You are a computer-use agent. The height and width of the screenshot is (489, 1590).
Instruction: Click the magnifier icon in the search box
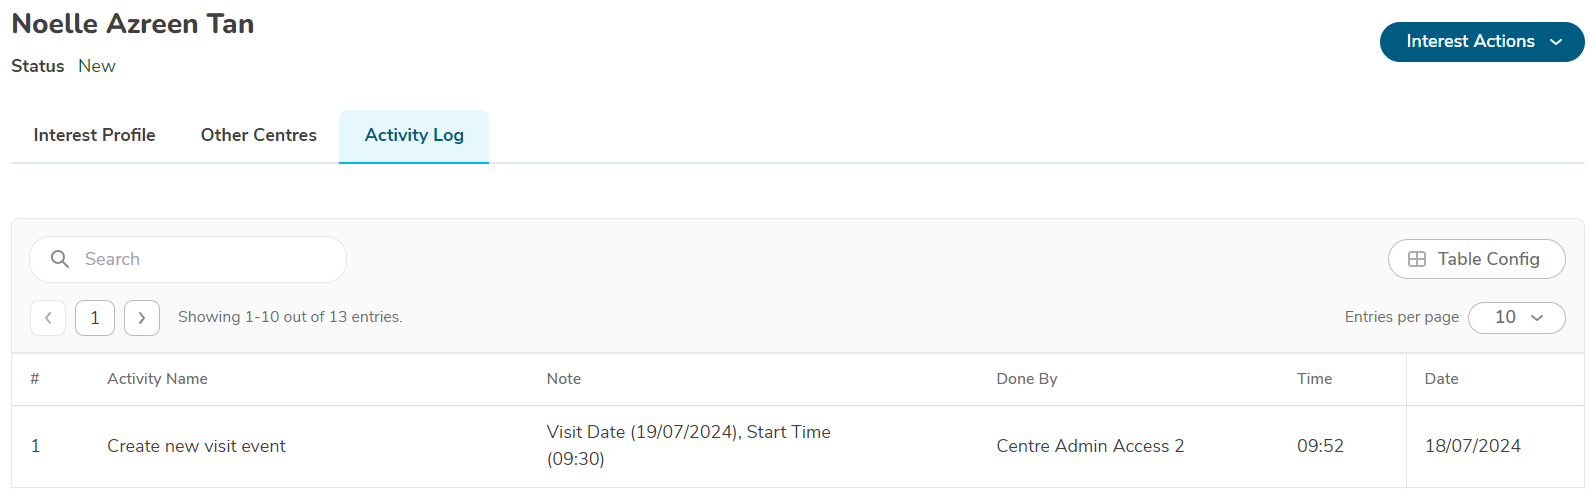click(x=60, y=259)
